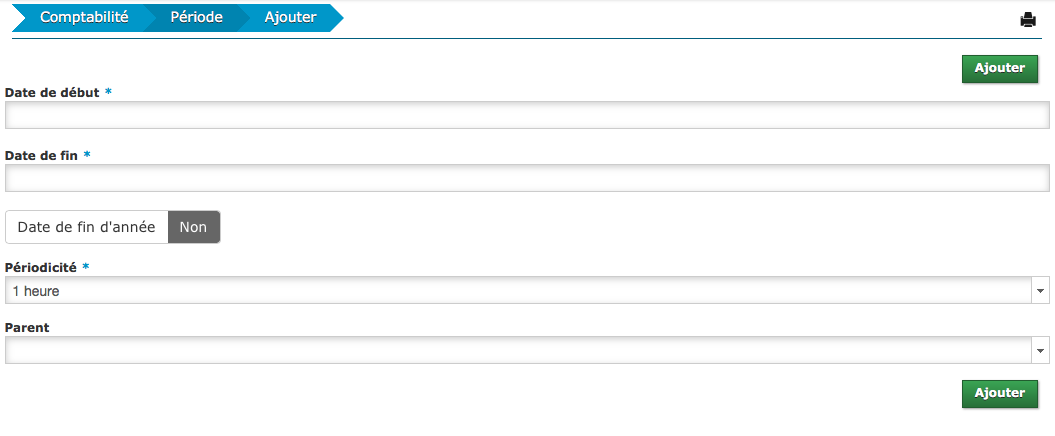Click the Parent field label
This screenshot has width=1055, height=436.
tap(27, 327)
